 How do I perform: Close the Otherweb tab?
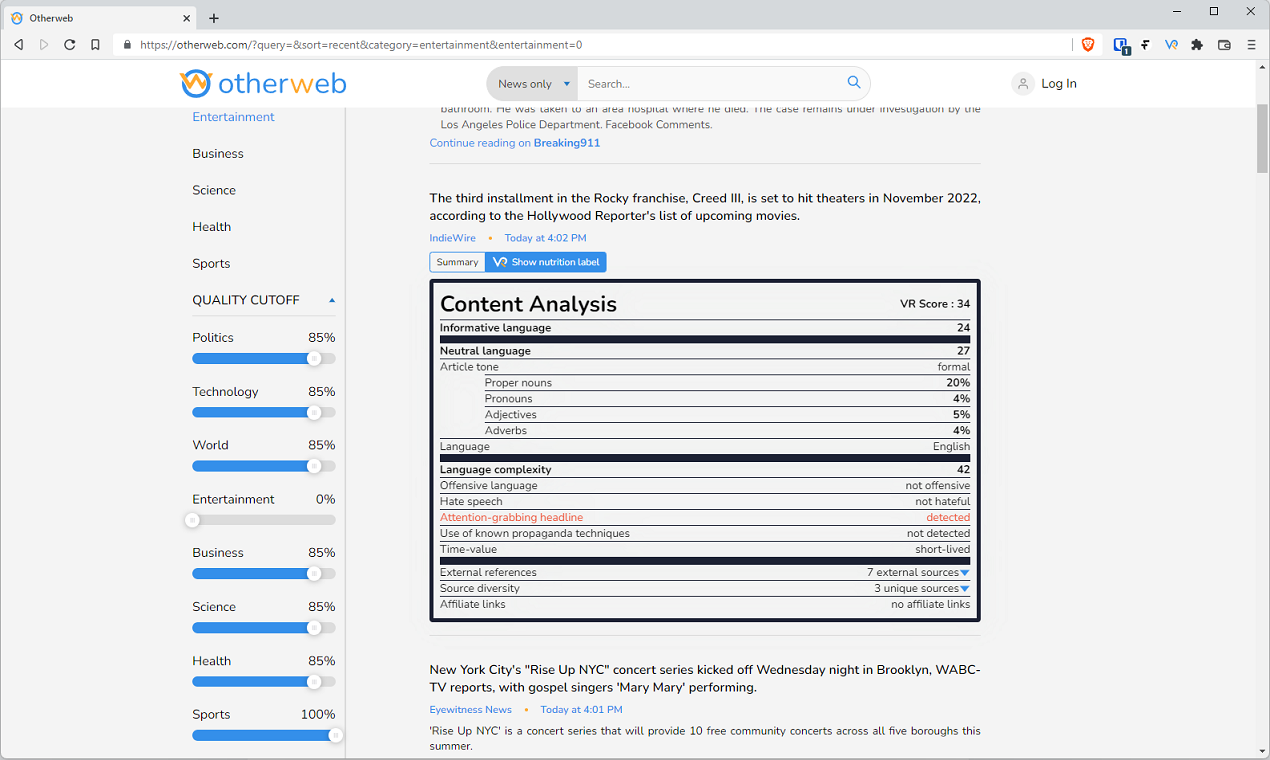(x=187, y=18)
